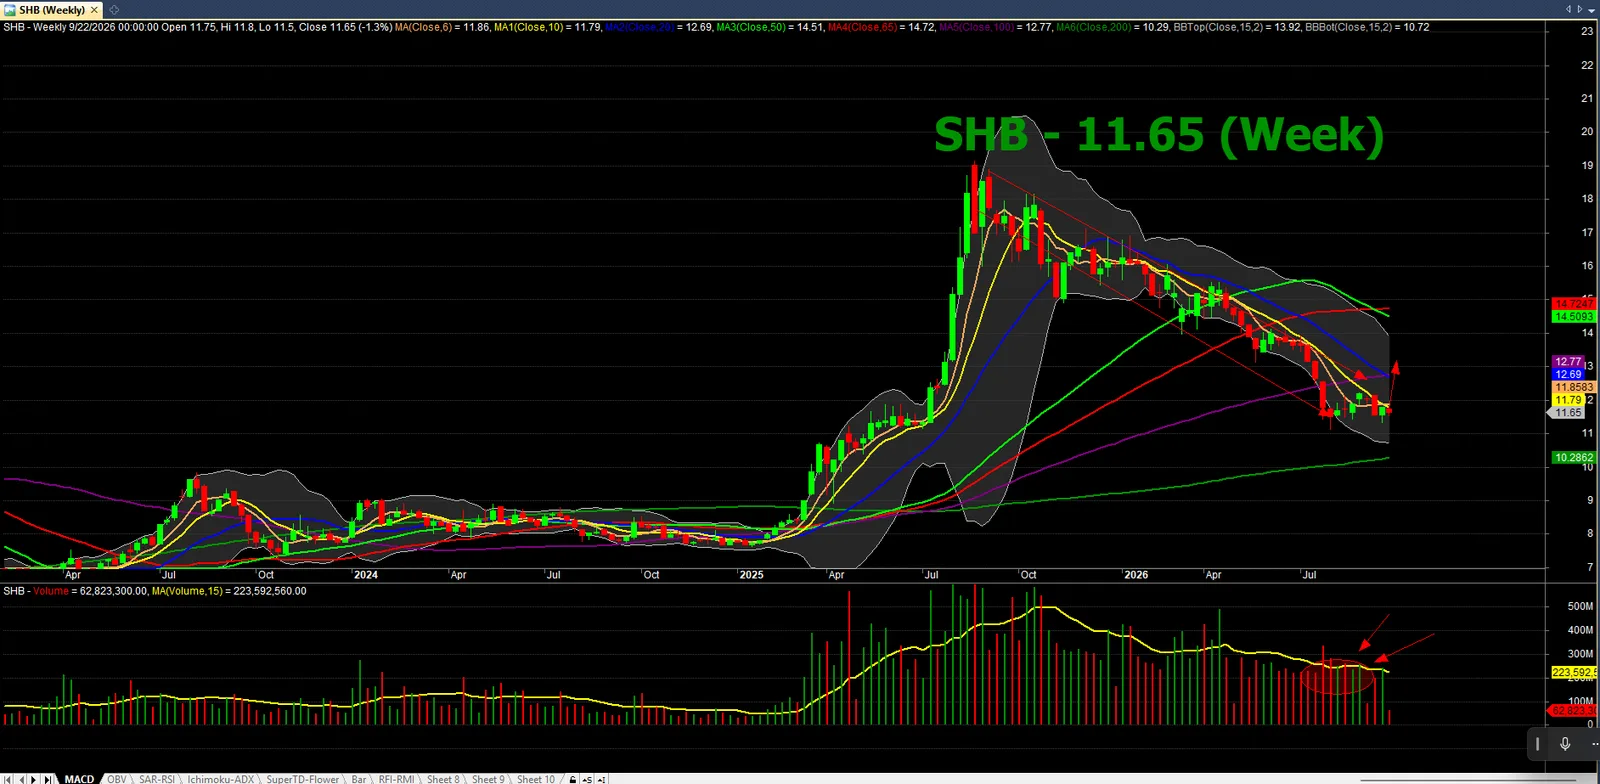This screenshot has width=1600, height=784.
Task: Toggle symbol link icon beside lock
Action: 587,779
